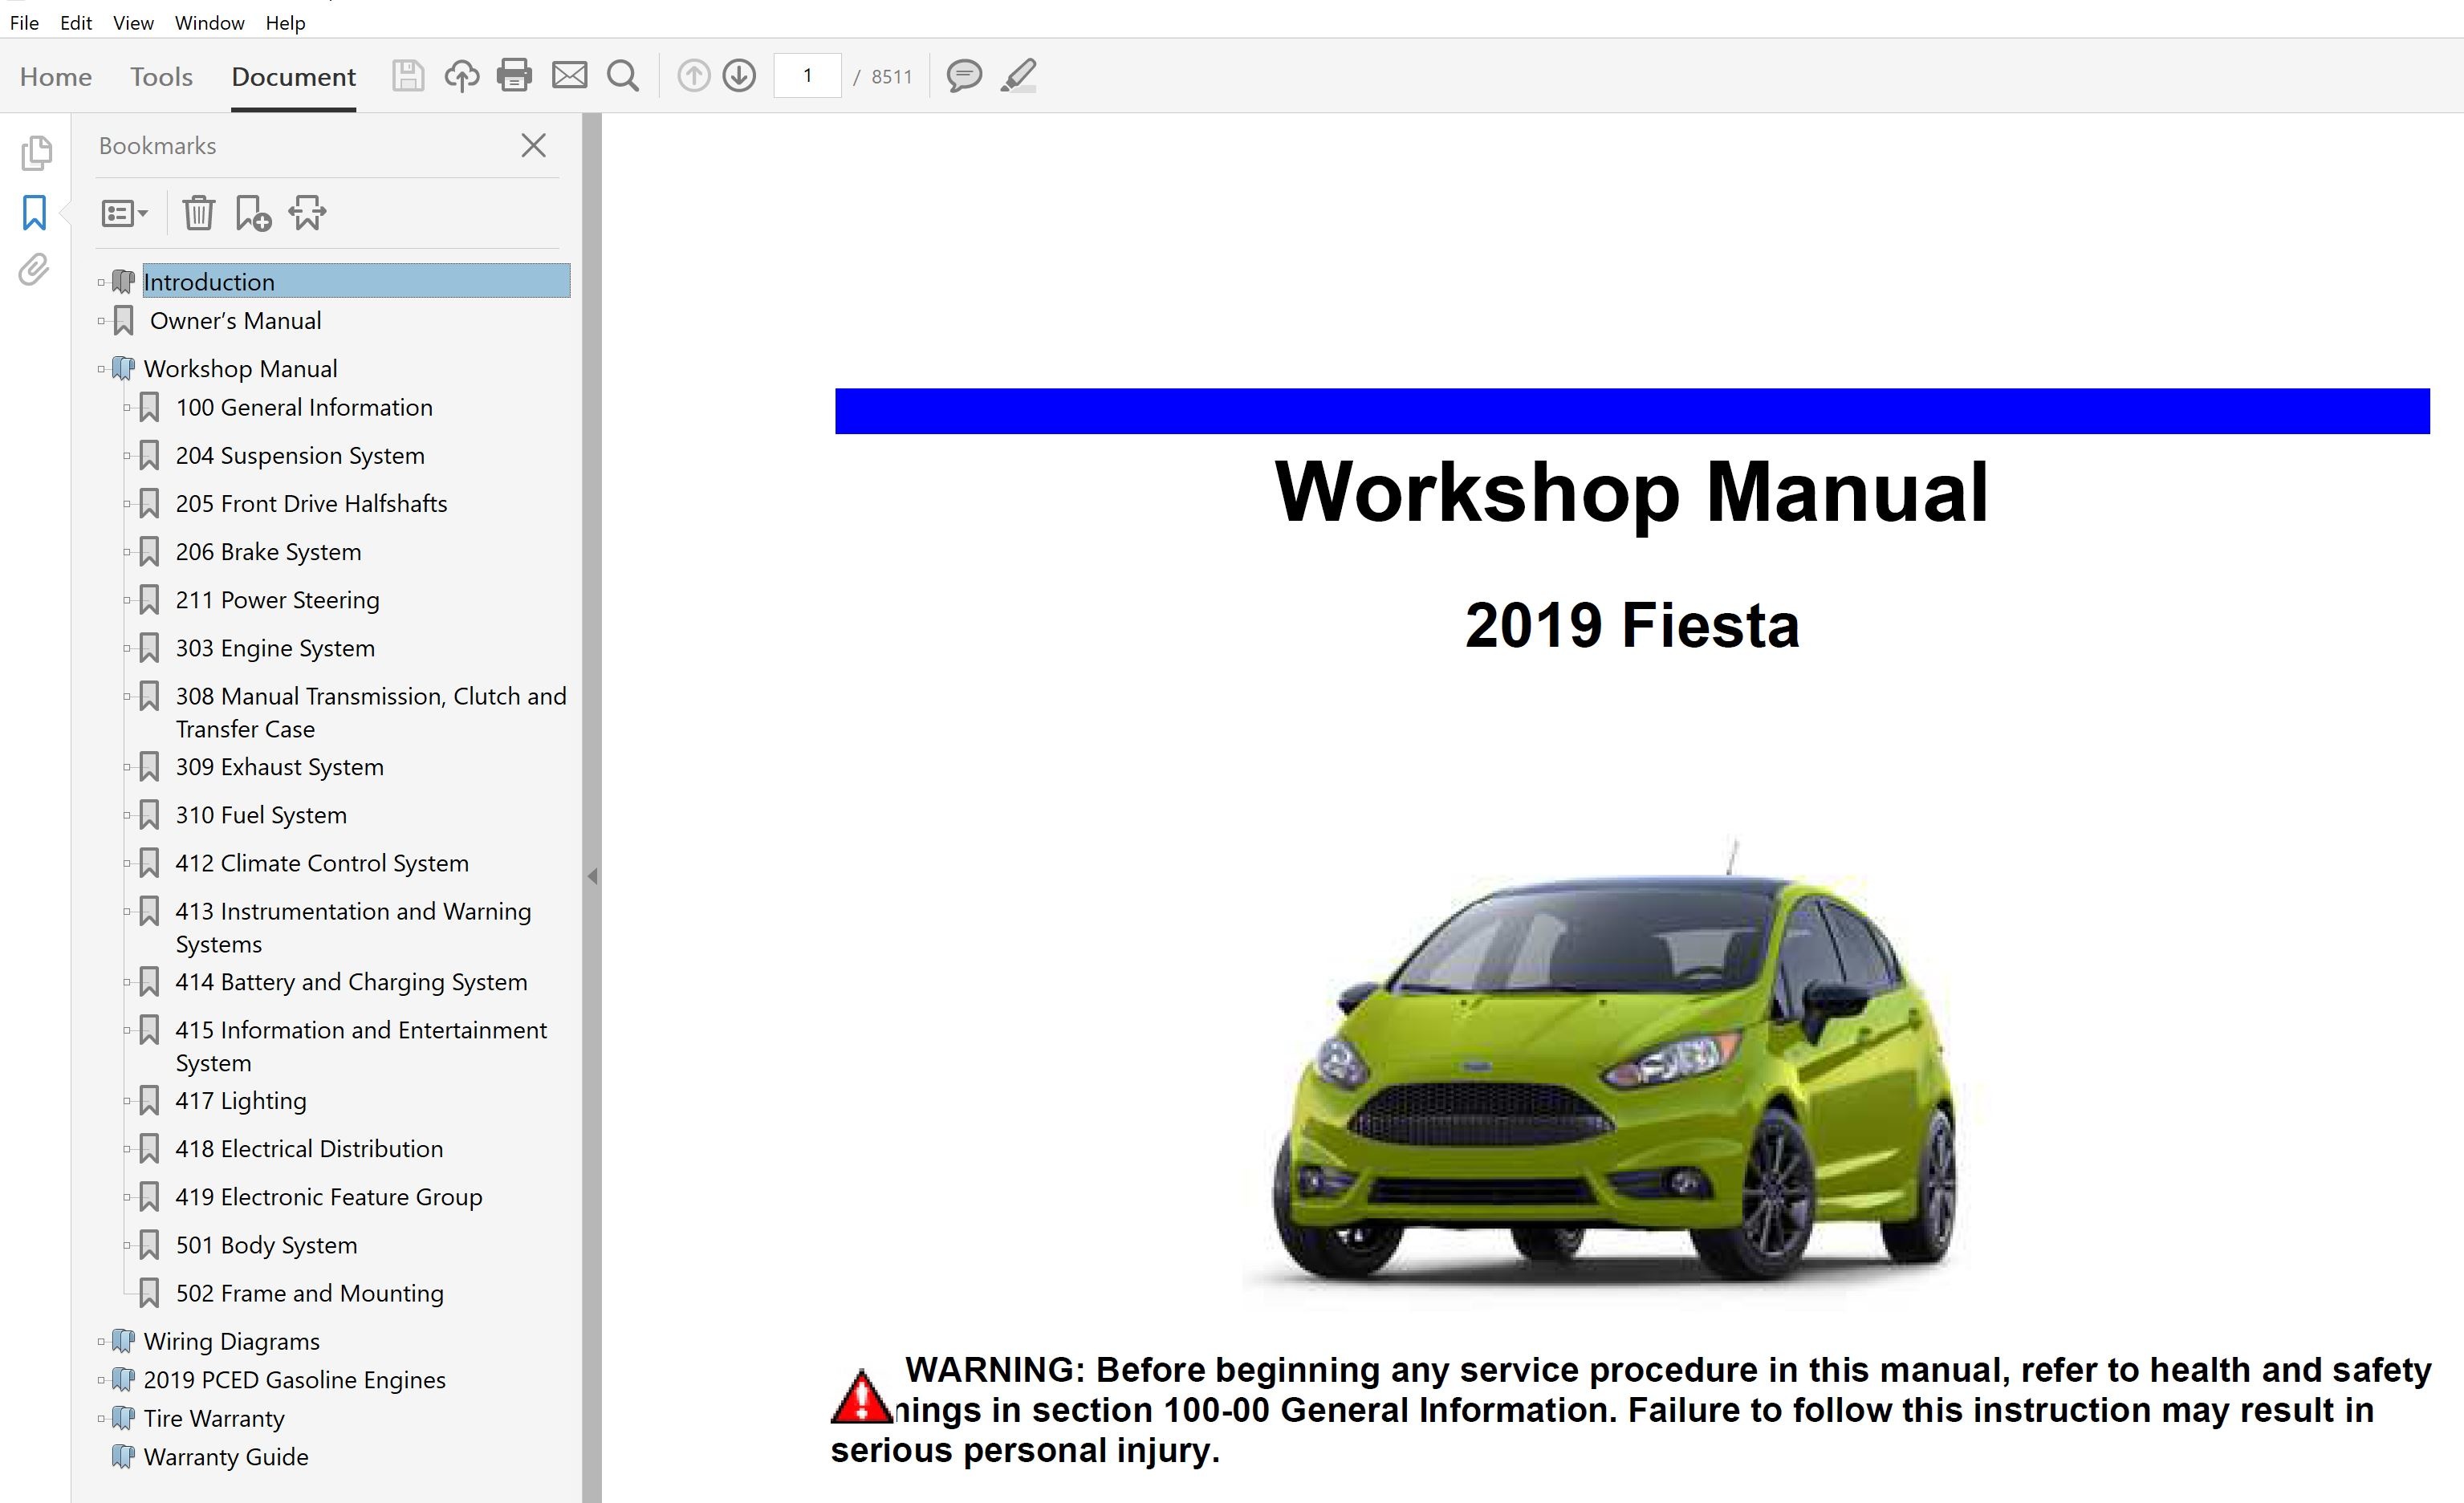Open bookmark options dropdown menu
This screenshot has height=1503, width=2464.
tap(124, 213)
